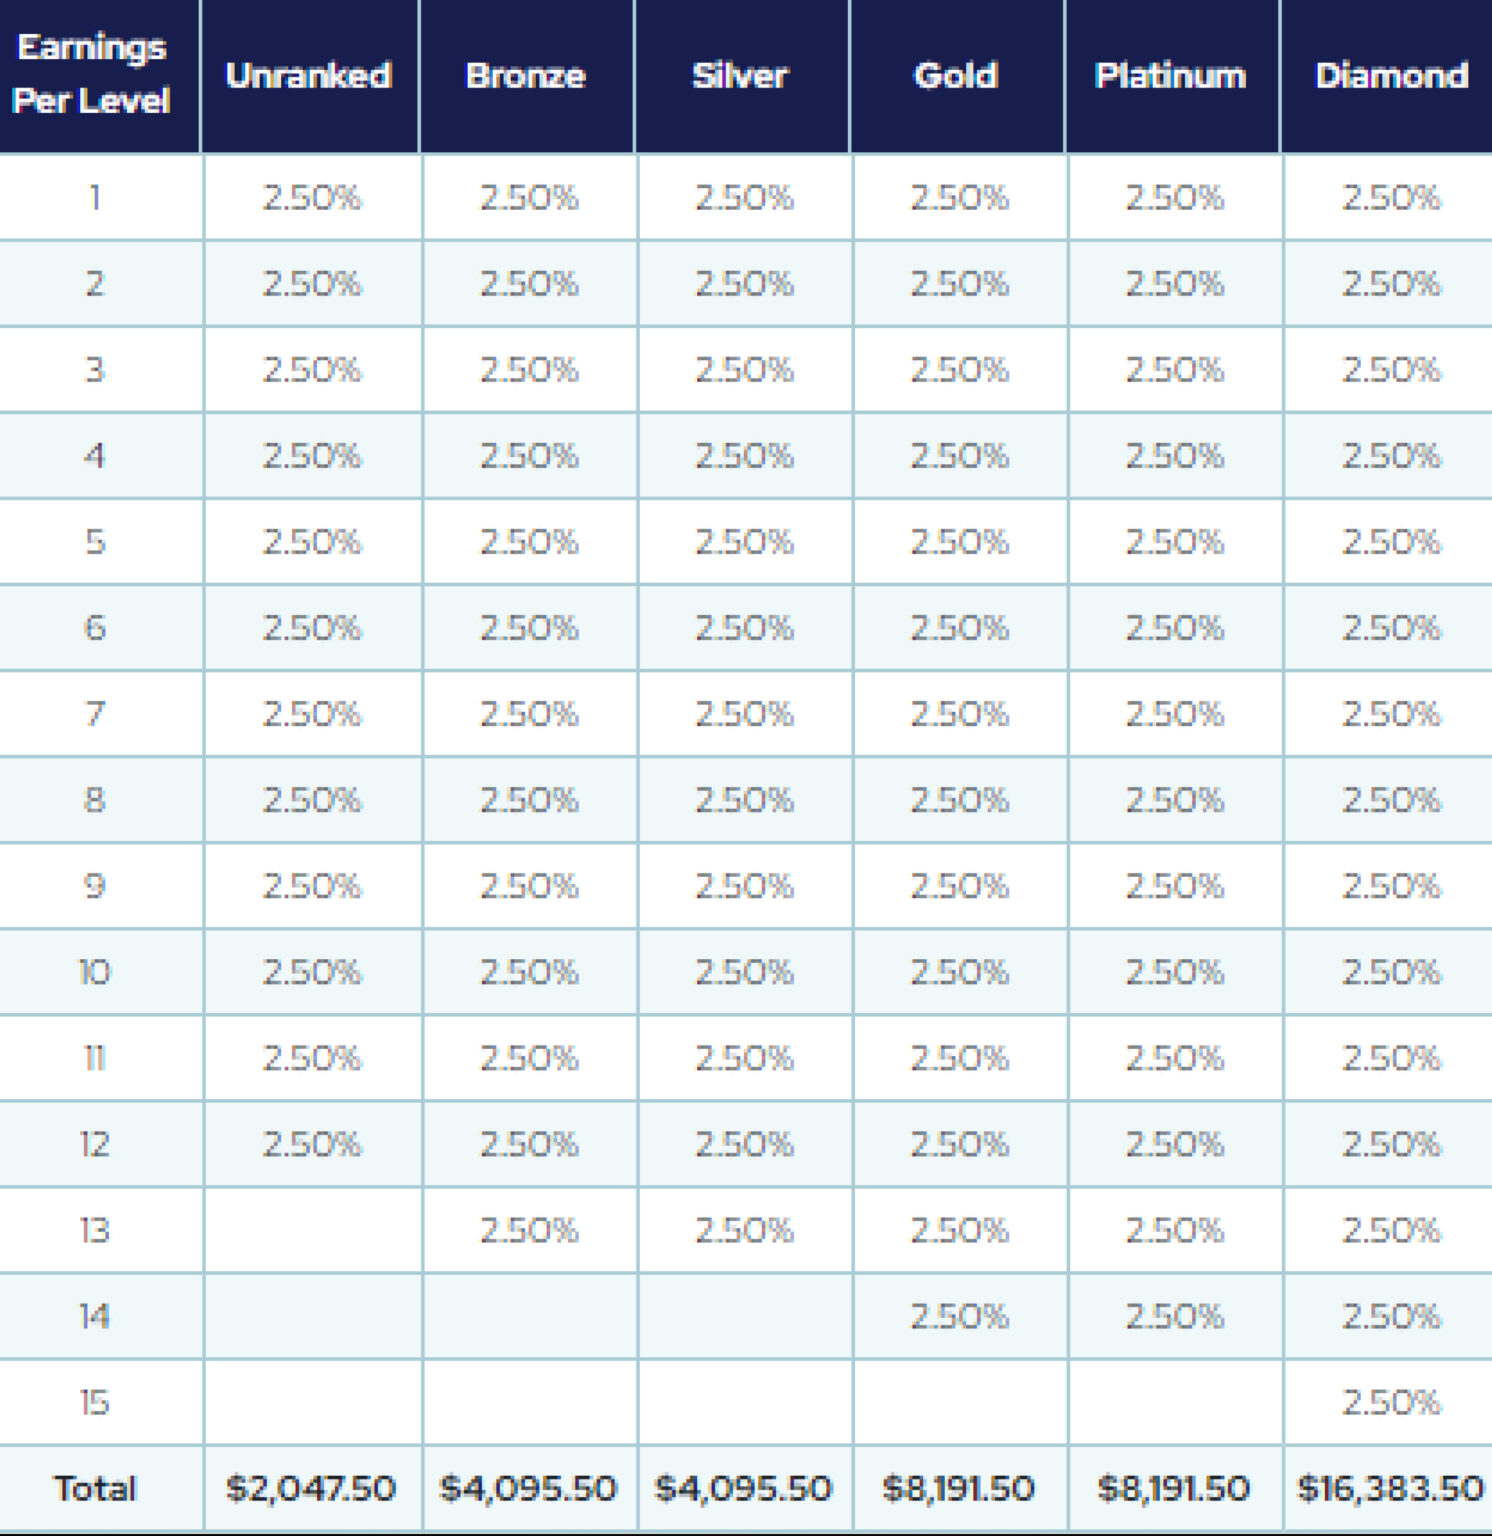Image resolution: width=1492 pixels, height=1536 pixels.
Task: Click the Gold total $8,191.50 cell
Action: (x=959, y=1488)
